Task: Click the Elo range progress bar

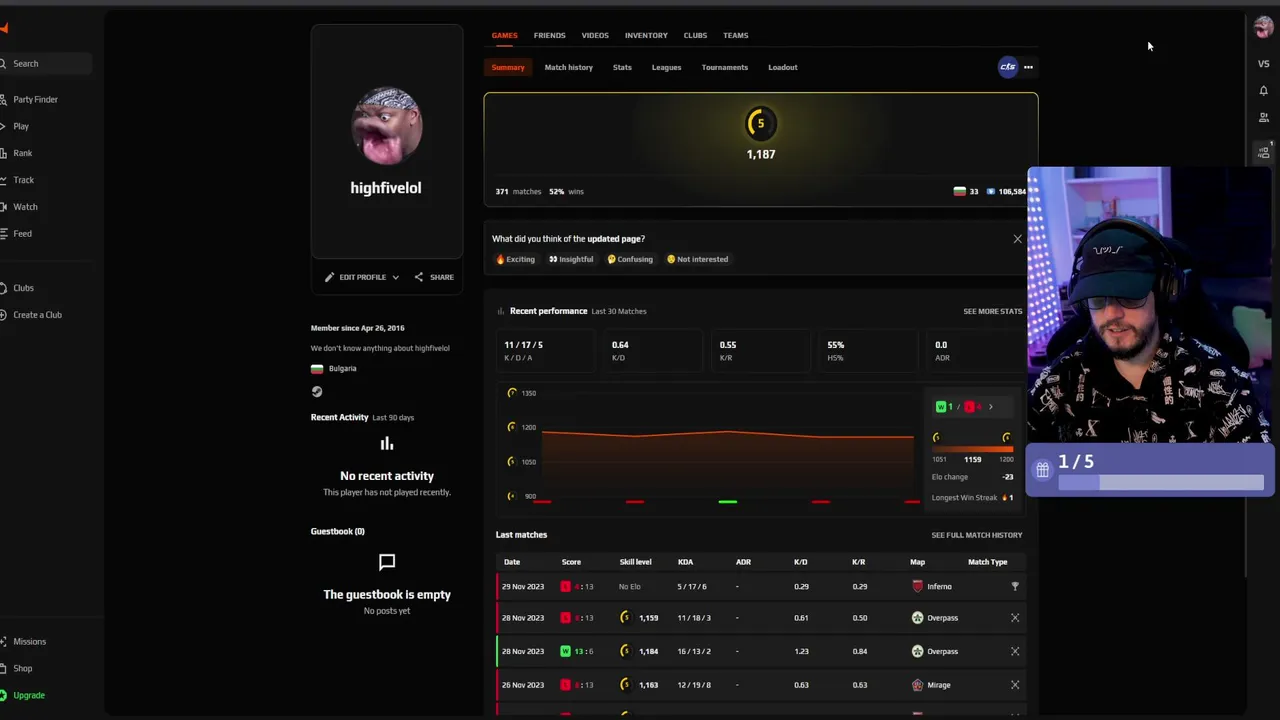Action: tap(971, 449)
